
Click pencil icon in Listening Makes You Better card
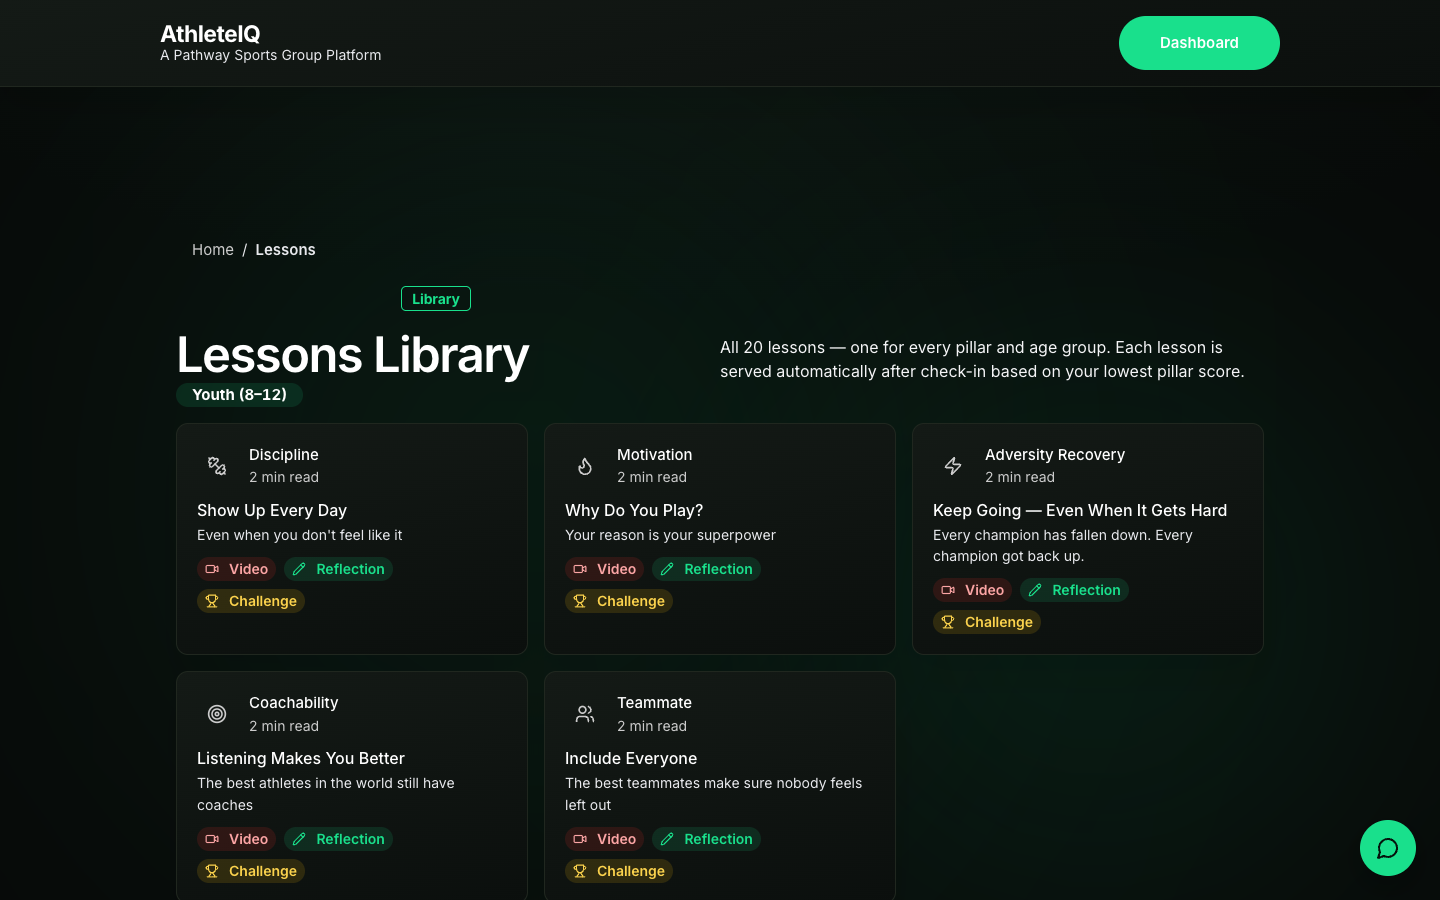click(x=299, y=839)
